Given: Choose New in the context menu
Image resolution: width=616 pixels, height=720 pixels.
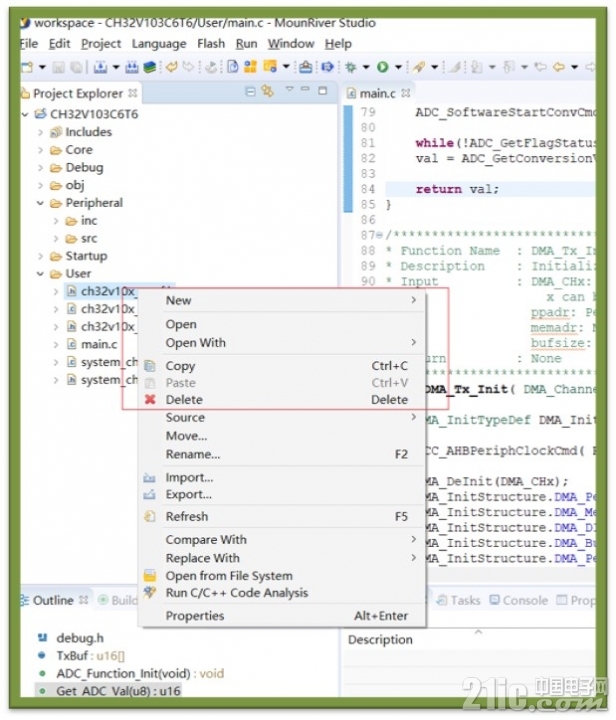Looking at the screenshot, I should pos(282,300).
